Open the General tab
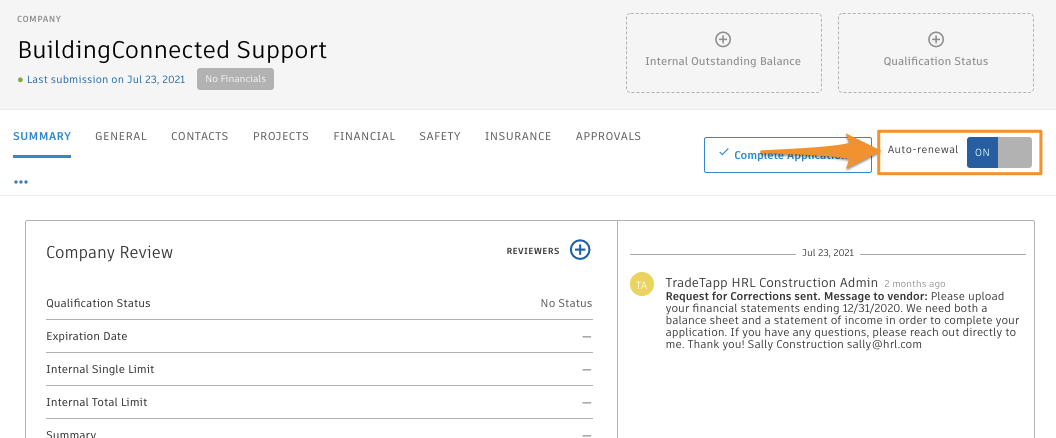Viewport: 1056px width, 438px height. (121, 137)
